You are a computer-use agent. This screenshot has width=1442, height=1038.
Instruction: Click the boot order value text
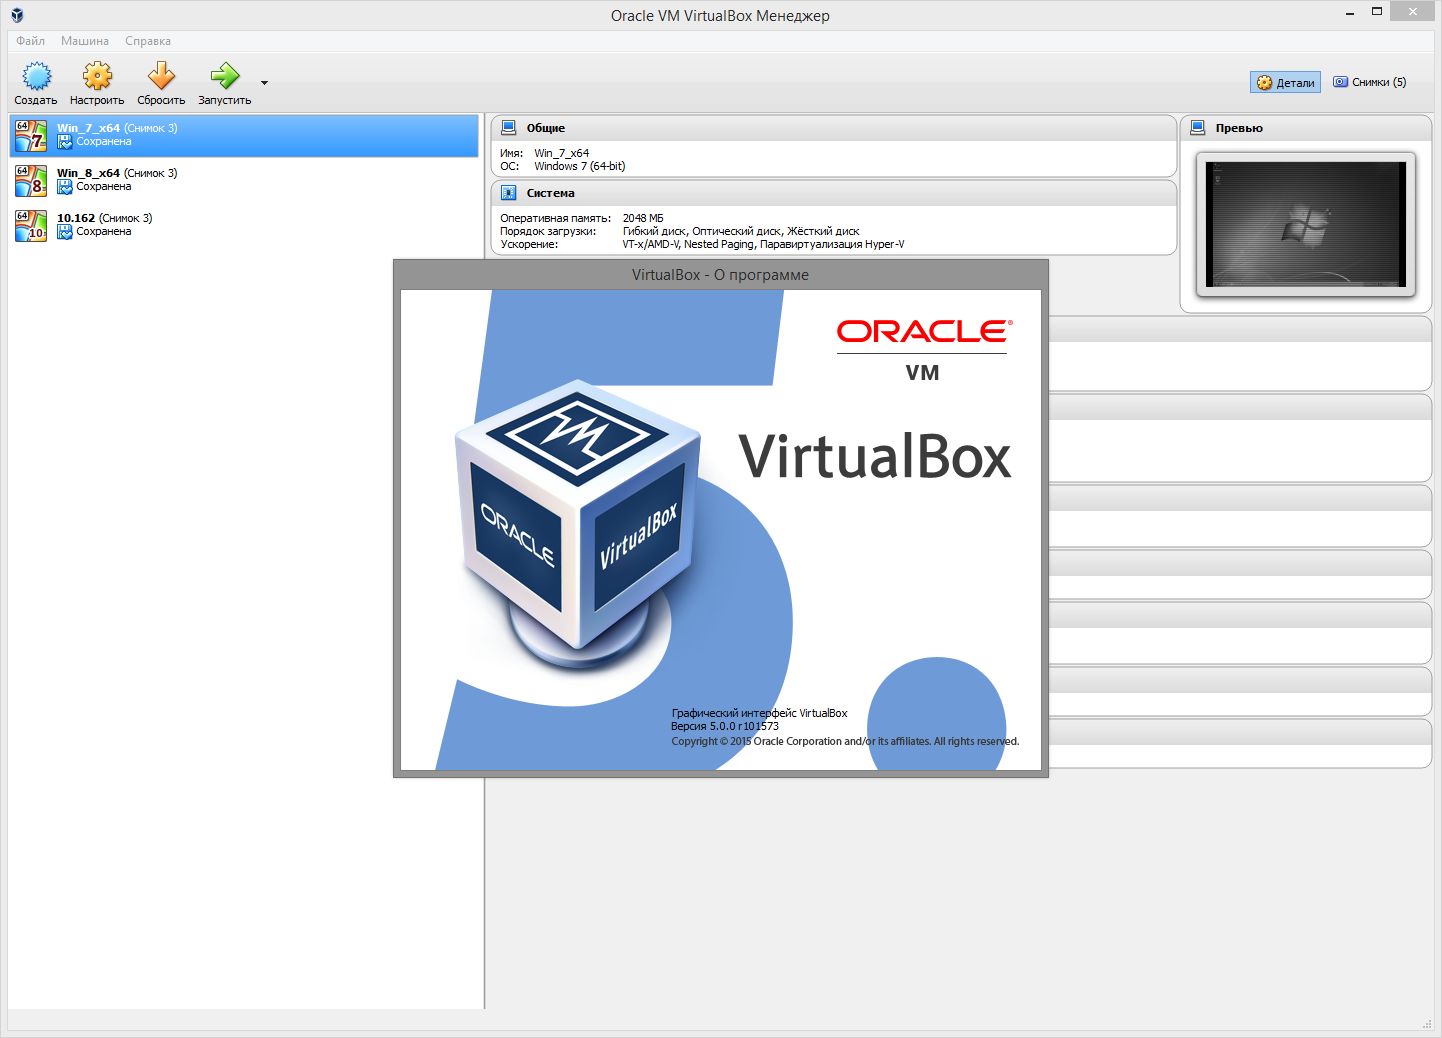point(741,231)
